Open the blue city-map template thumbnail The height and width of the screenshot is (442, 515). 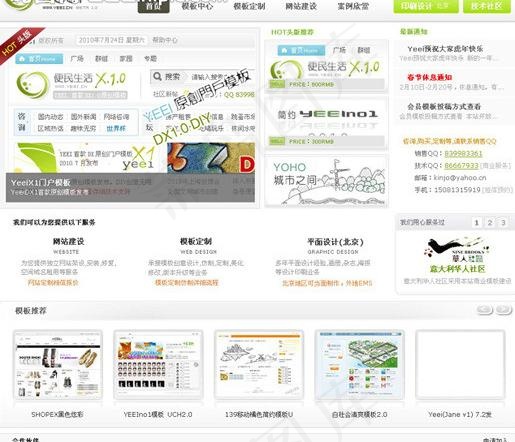point(359,365)
